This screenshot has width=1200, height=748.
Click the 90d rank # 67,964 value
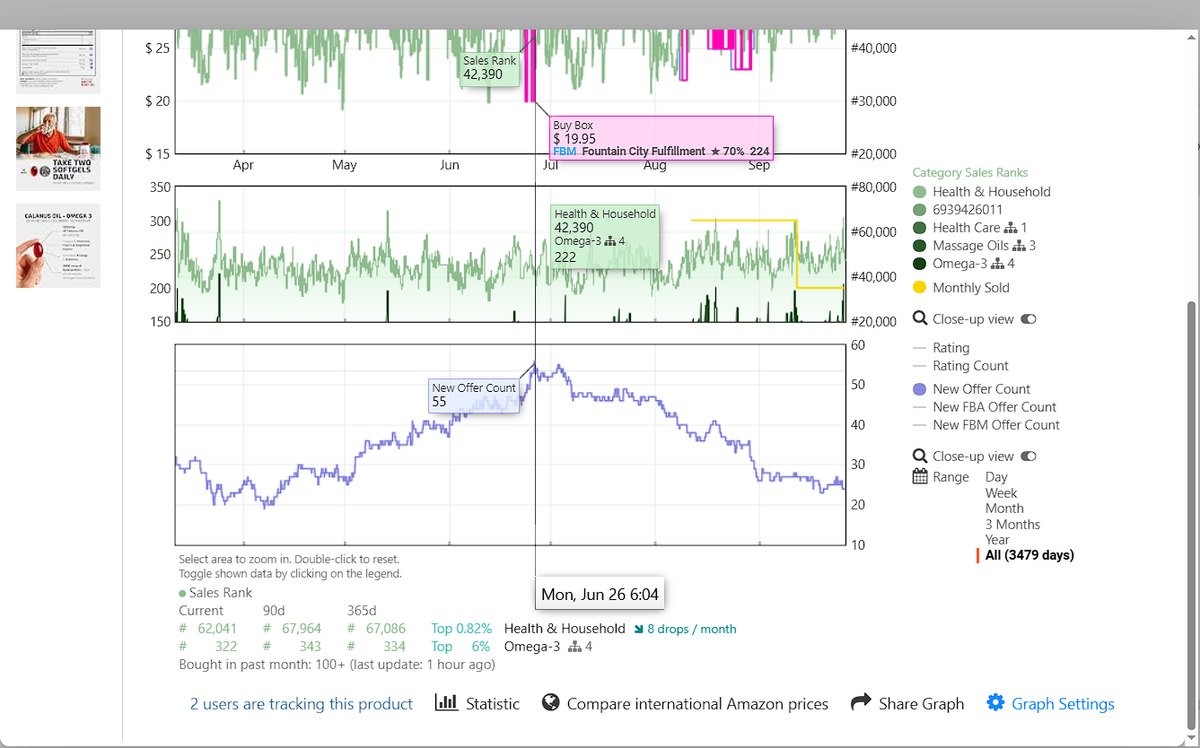[293, 629]
